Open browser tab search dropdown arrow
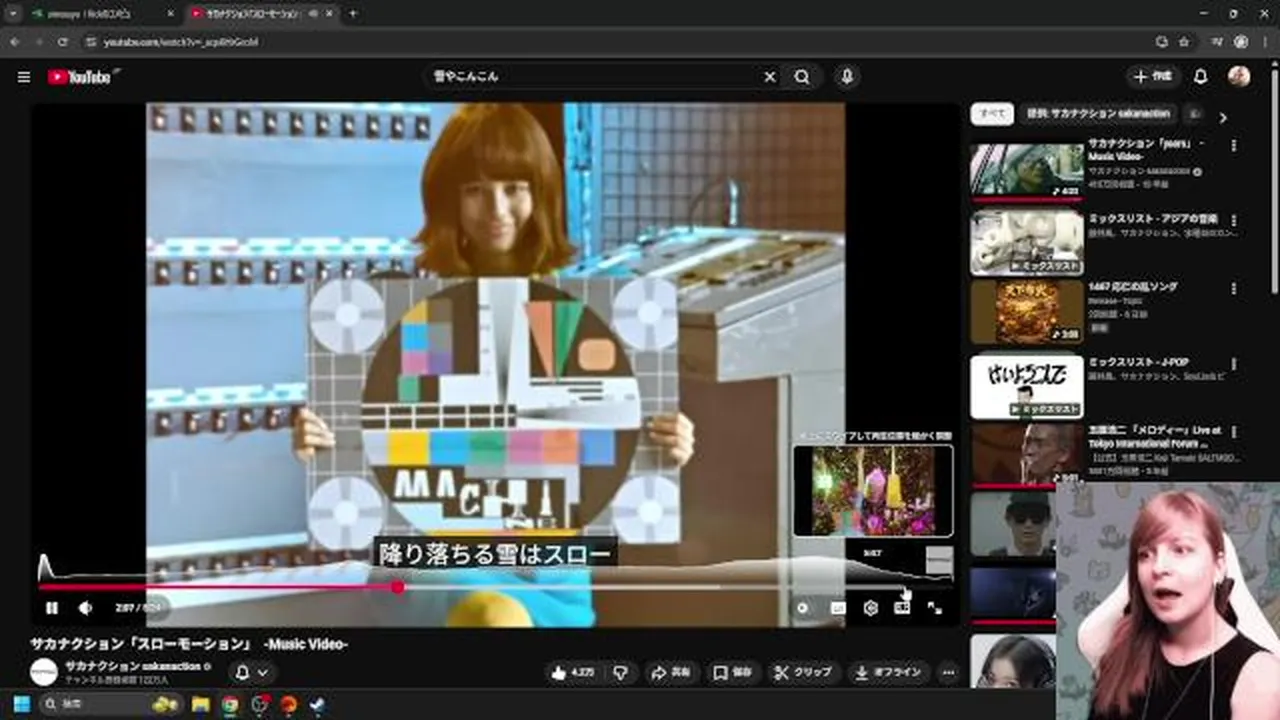The width and height of the screenshot is (1280, 720). [13, 14]
